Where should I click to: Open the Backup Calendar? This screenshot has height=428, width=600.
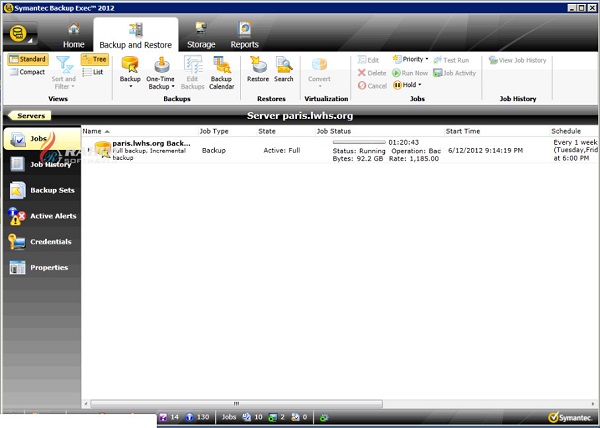pos(222,72)
